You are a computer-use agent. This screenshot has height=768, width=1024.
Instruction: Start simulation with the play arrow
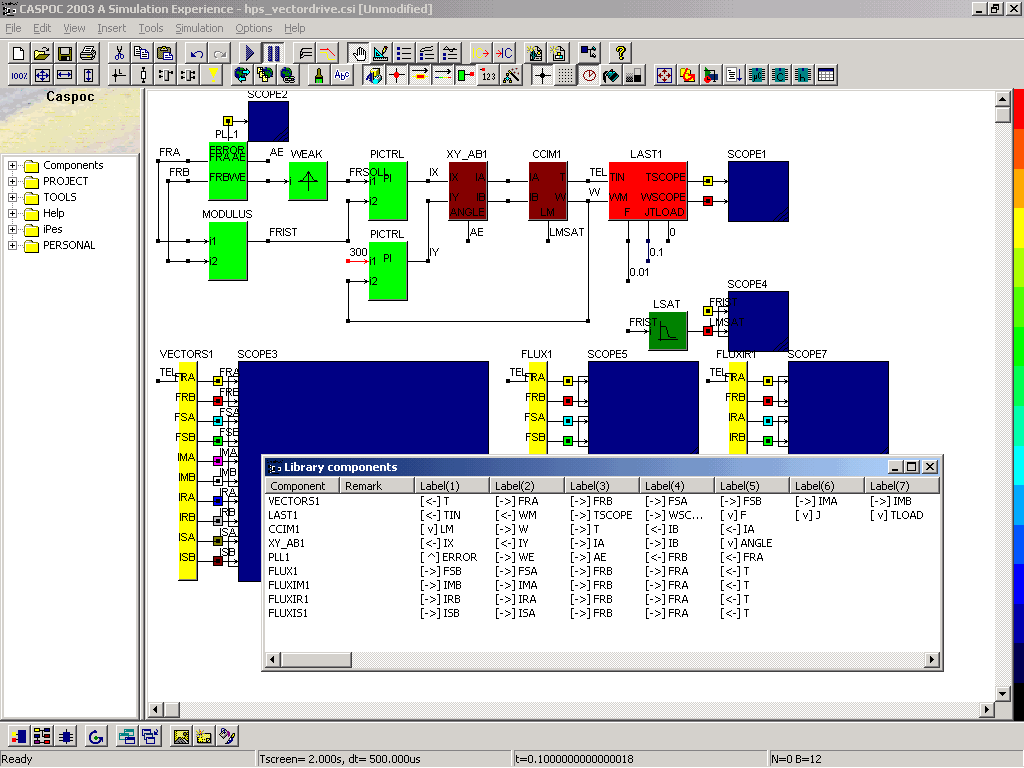pyautogui.click(x=250, y=53)
